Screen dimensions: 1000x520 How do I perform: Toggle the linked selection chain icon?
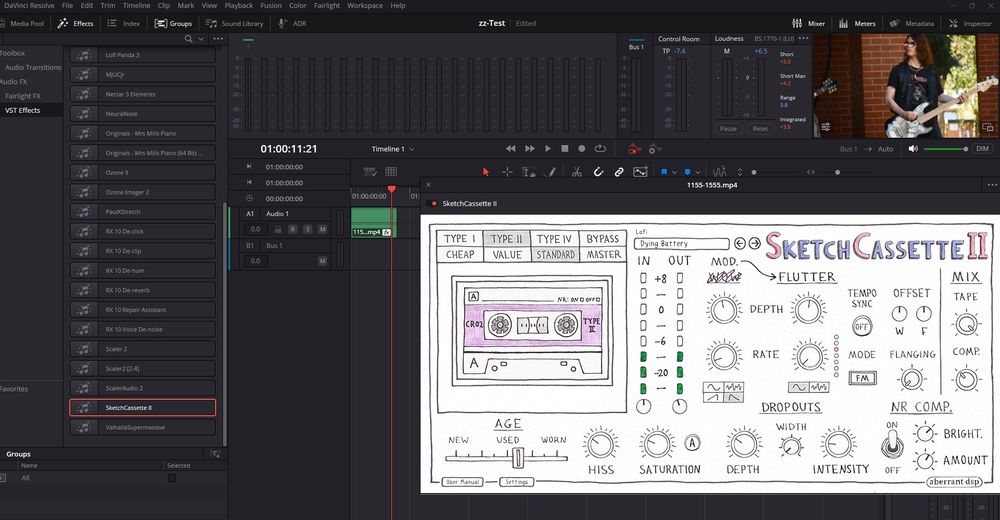[619, 172]
